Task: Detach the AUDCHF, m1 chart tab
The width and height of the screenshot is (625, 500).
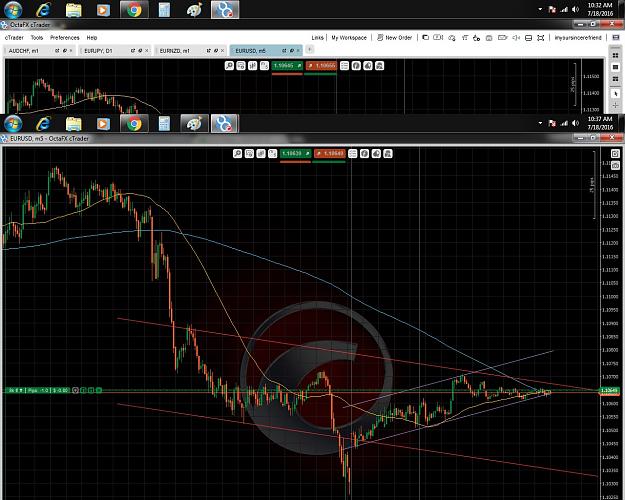Action: [57, 51]
